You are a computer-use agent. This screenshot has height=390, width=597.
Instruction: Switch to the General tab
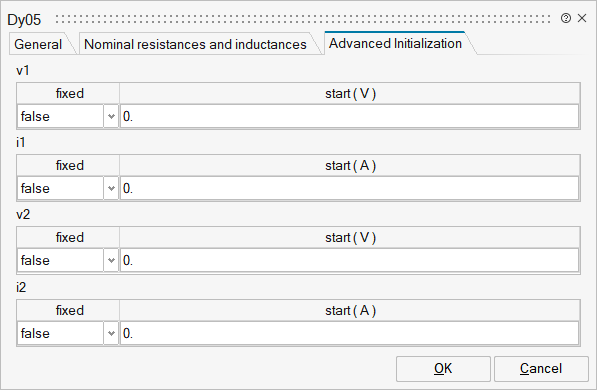click(x=38, y=44)
